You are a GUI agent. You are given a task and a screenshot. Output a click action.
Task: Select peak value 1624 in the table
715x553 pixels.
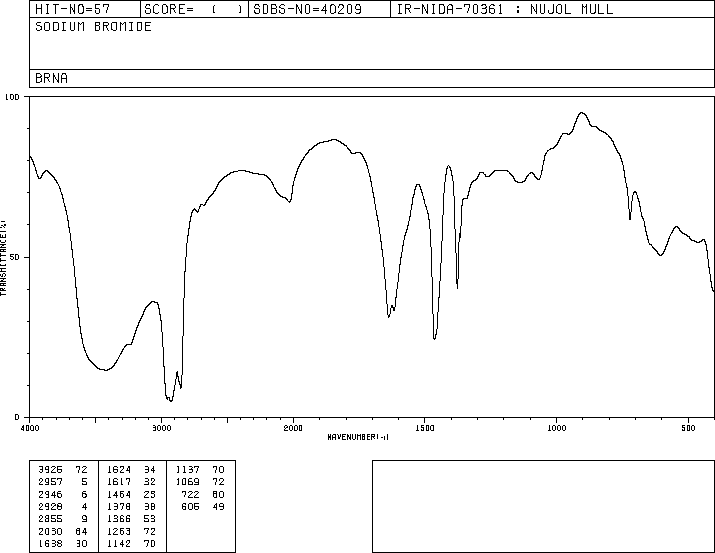click(x=119, y=470)
